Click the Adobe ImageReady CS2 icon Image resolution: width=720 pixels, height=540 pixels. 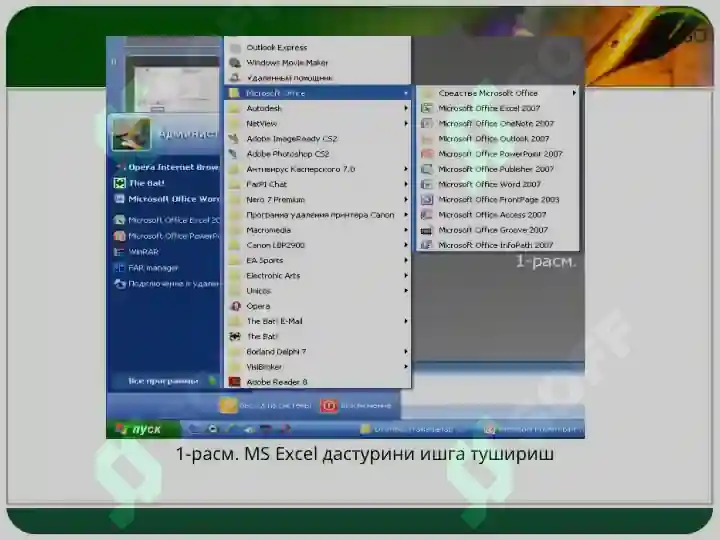point(234,139)
